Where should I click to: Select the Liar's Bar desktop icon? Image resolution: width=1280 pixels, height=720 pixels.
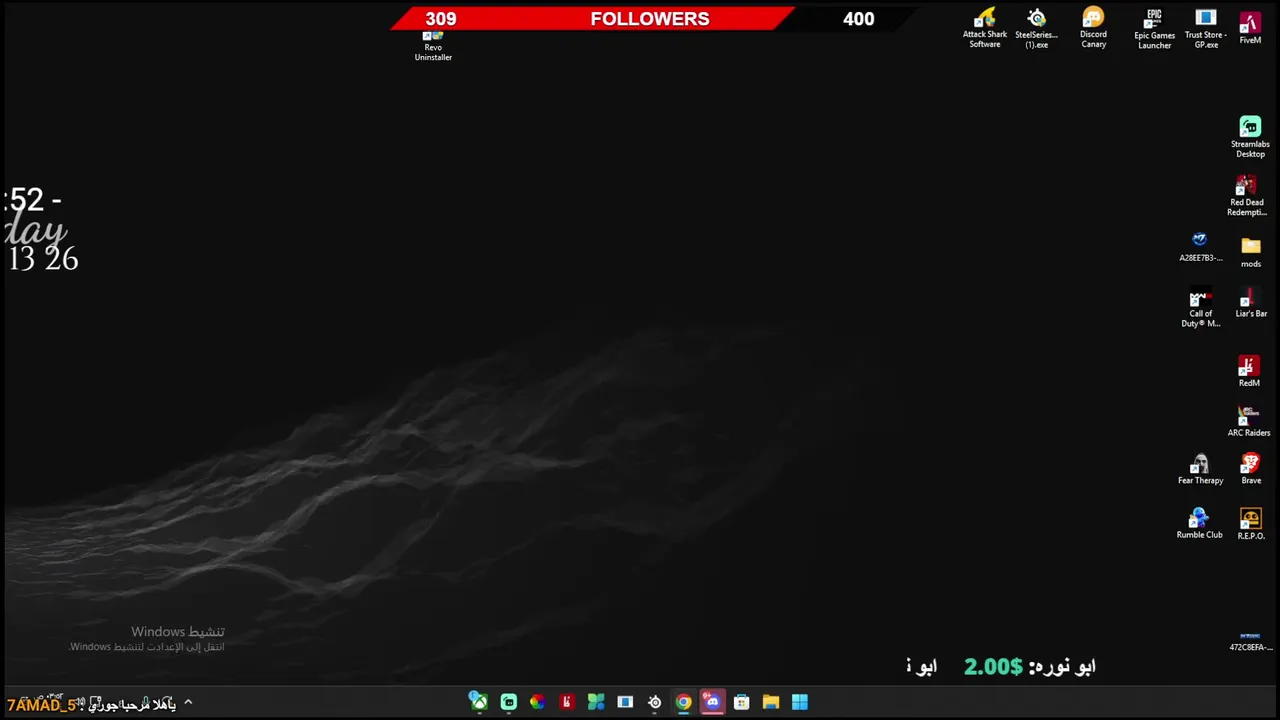[x=1251, y=304]
